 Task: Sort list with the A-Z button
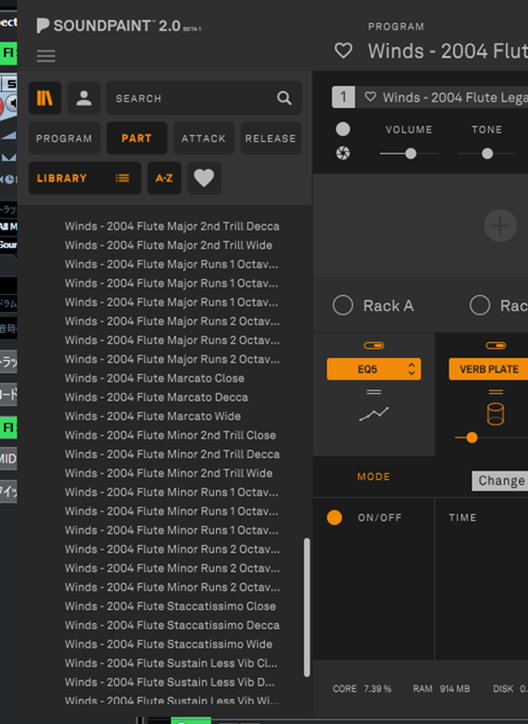[x=164, y=178]
